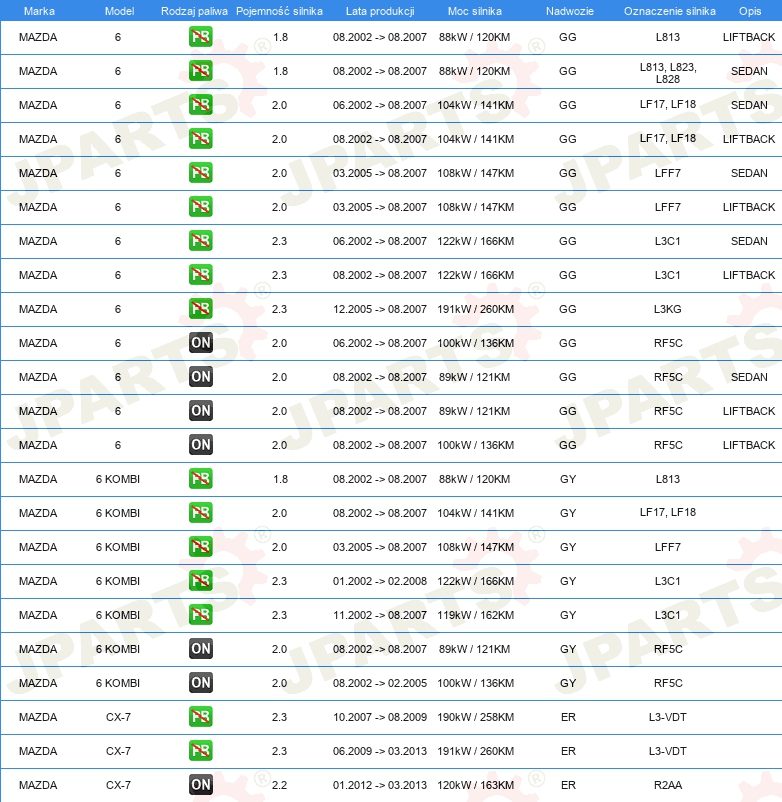Click diesel ON icon in 06.2002 RF5C row
Image resolution: width=782 pixels, height=802 pixels.
click(x=200, y=343)
